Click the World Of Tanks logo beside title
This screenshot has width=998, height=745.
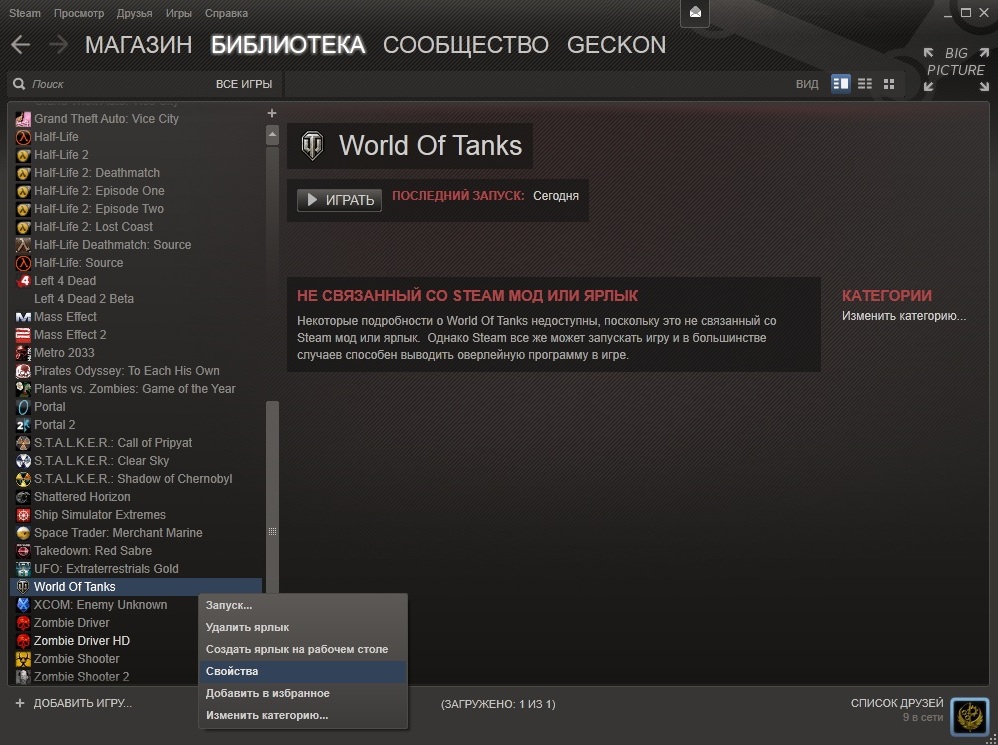tap(312, 146)
